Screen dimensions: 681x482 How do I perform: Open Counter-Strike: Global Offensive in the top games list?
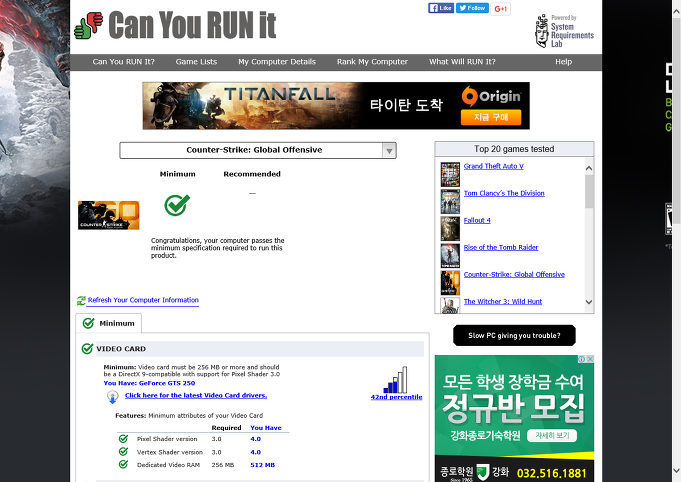point(514,274)
